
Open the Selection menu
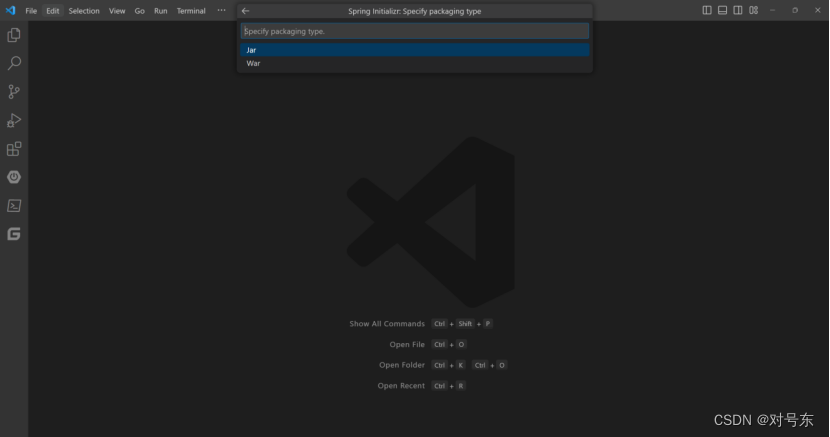click(84, 11)
